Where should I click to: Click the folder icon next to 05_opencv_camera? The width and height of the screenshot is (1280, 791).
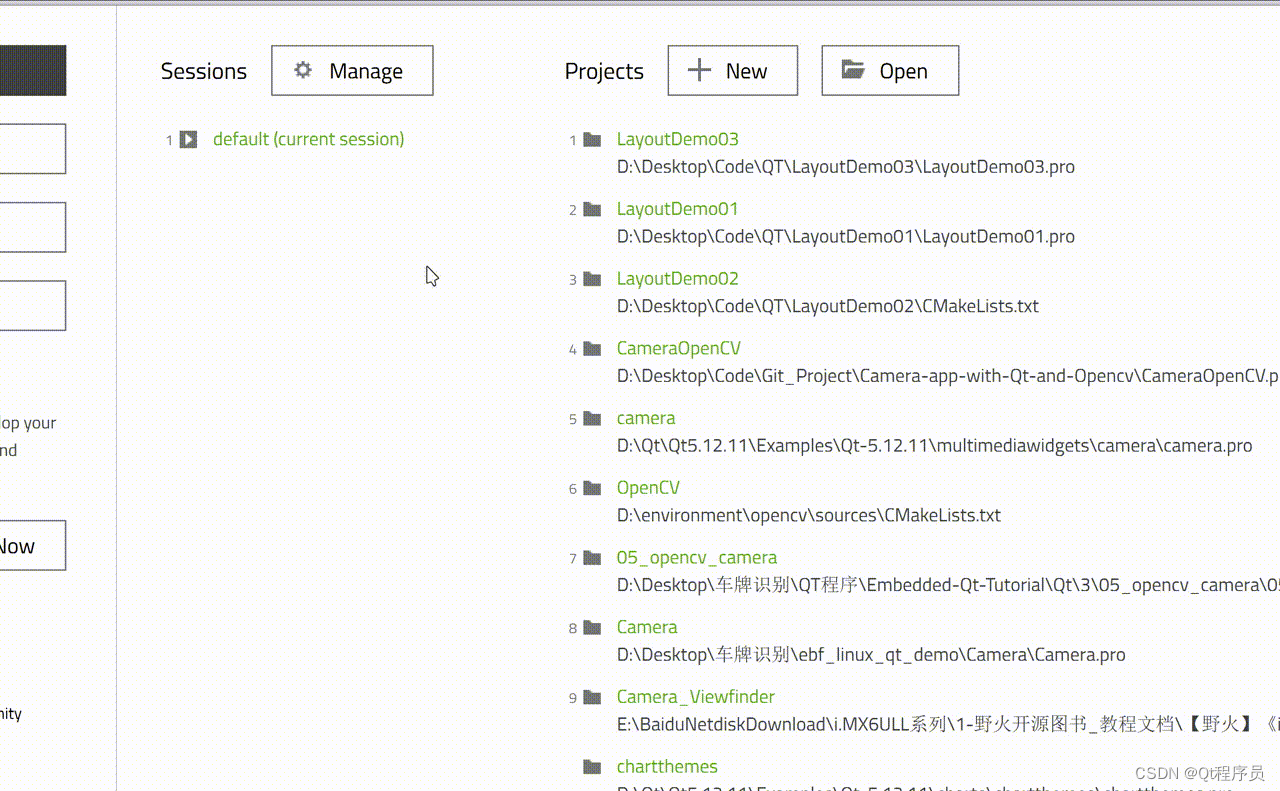click(591, 558)
